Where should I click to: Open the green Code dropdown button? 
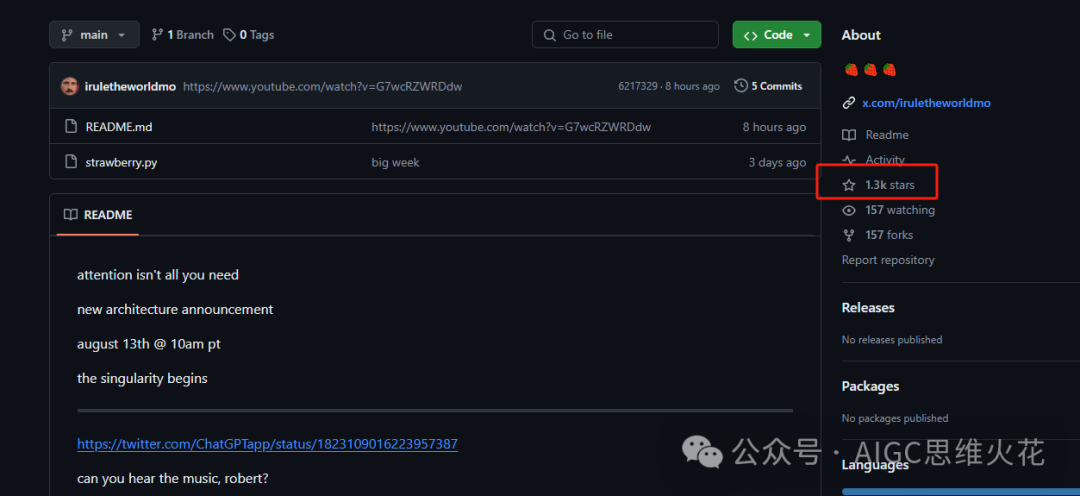point(776,34)
